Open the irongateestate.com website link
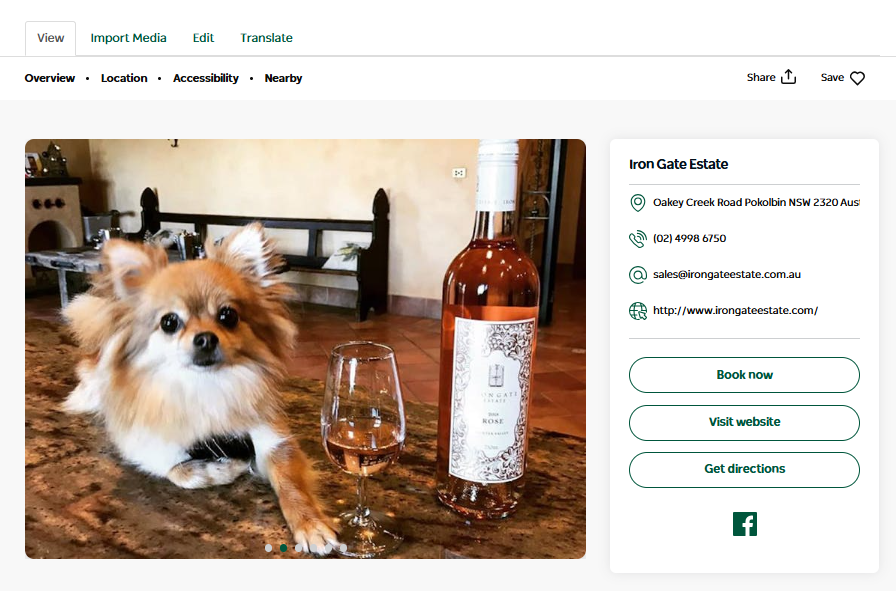Viewport: 896px width, 591px height. click(x=735, y=311)
